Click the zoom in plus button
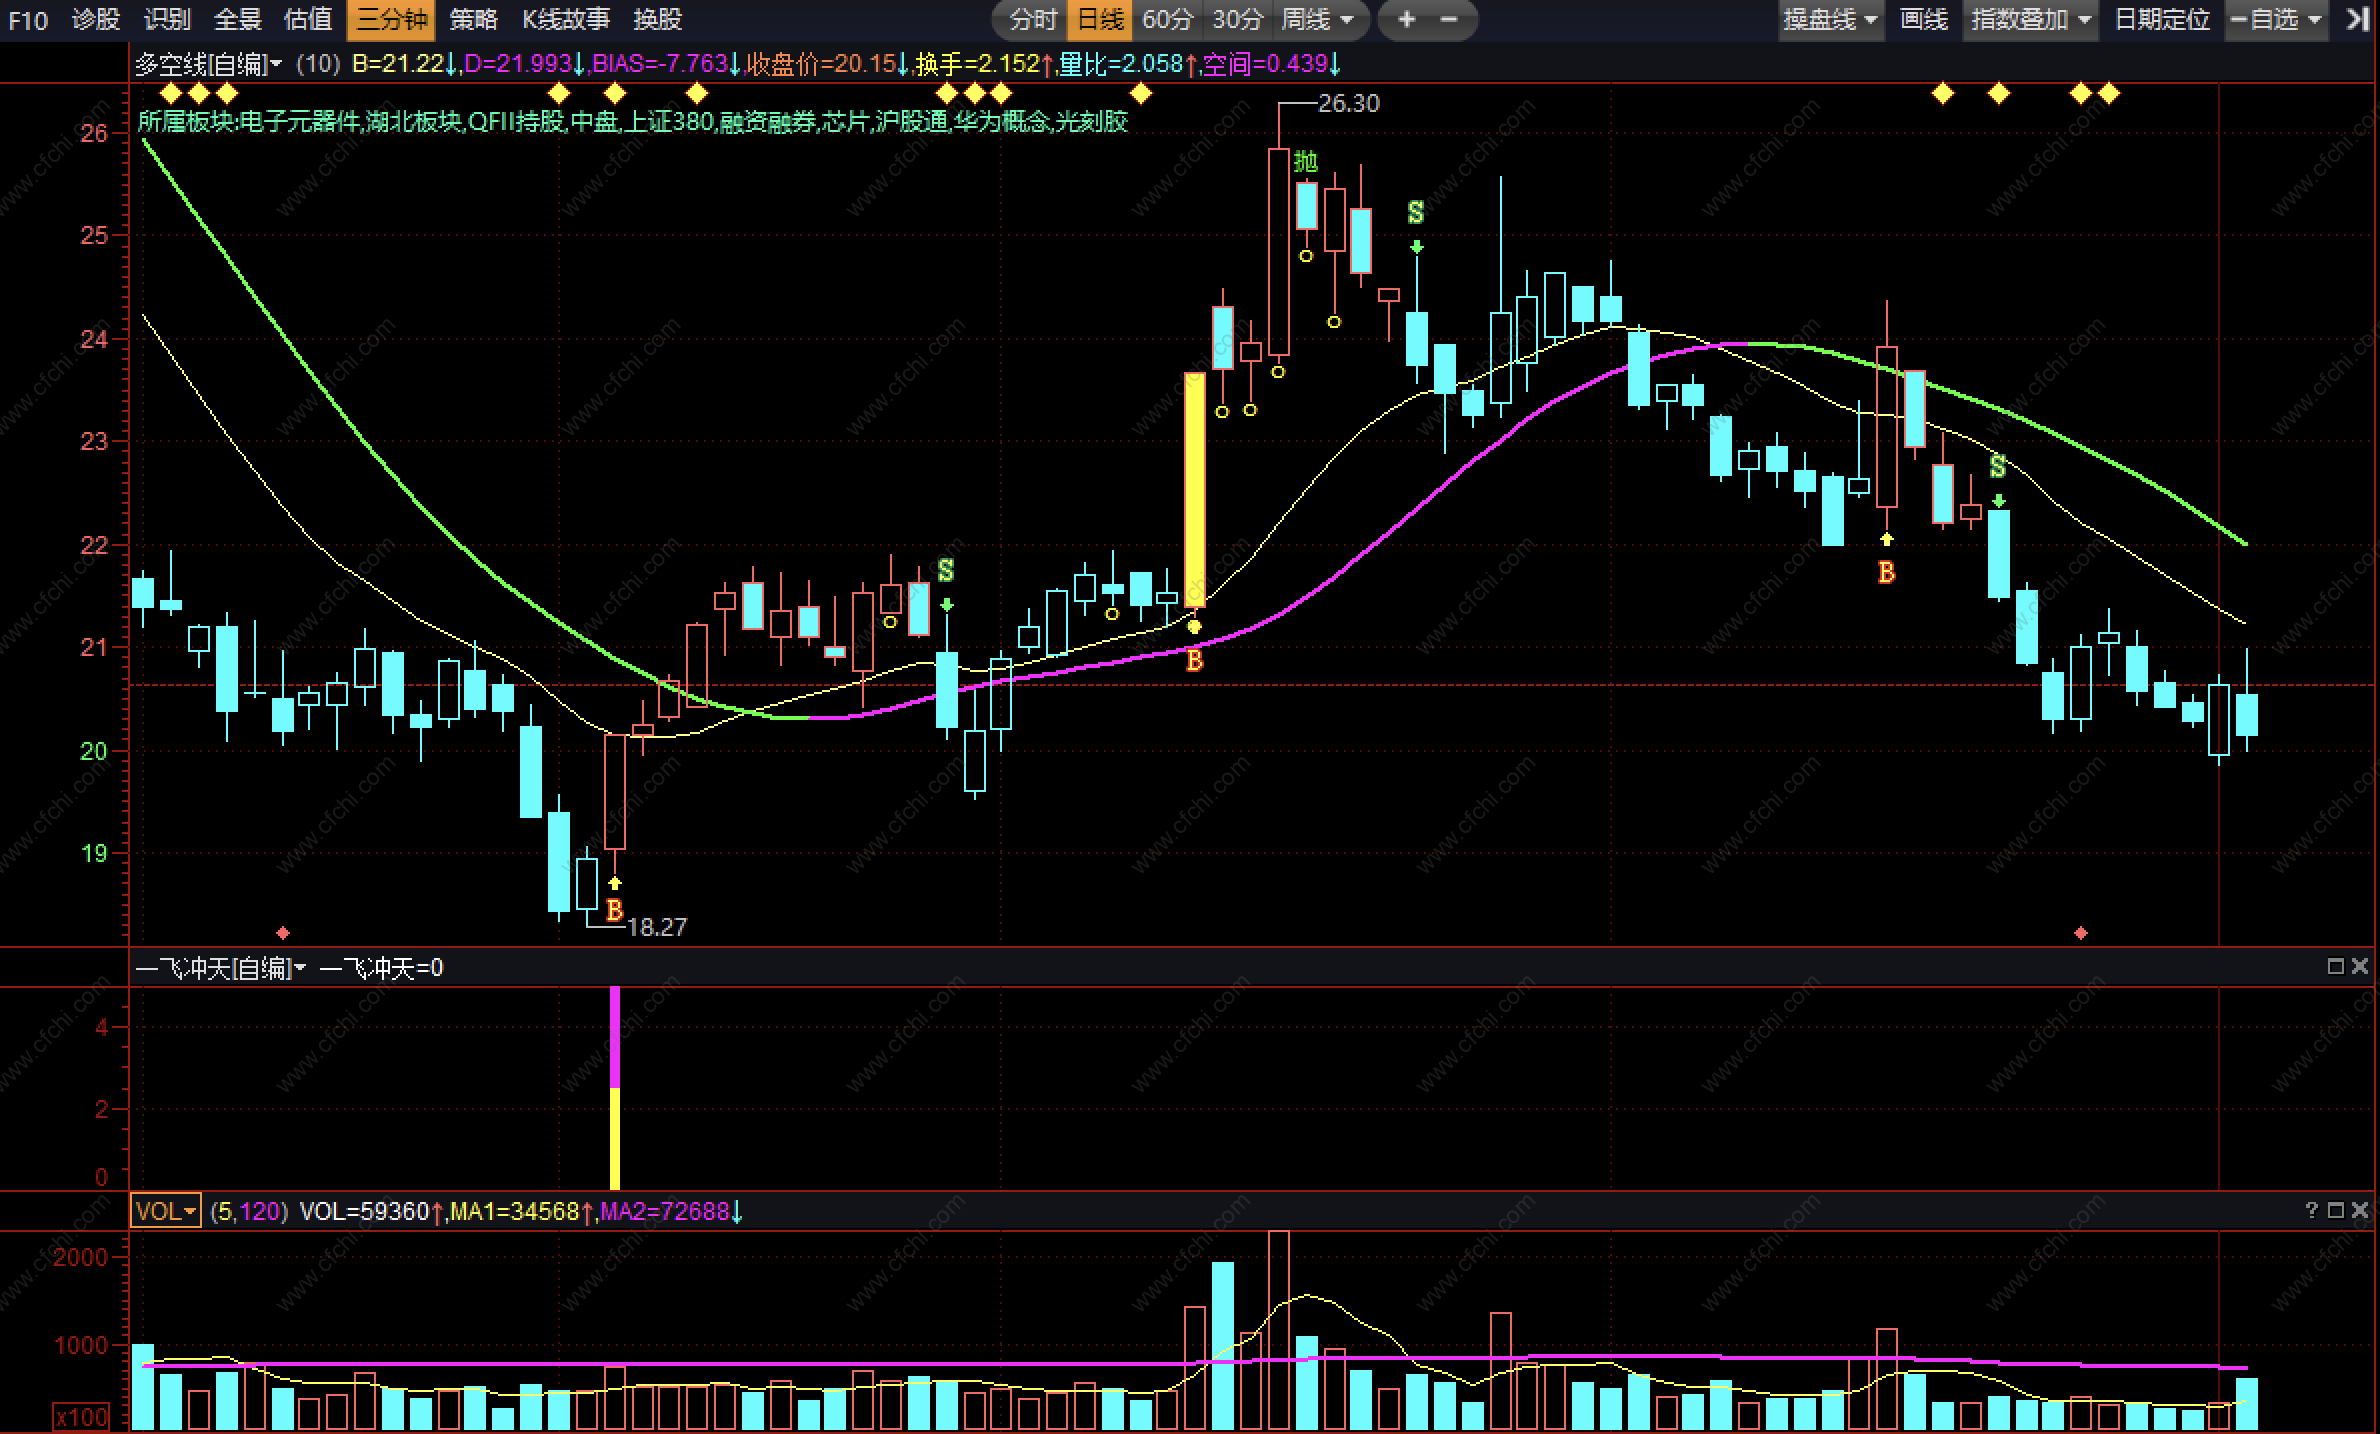 tap(1406, 19)
